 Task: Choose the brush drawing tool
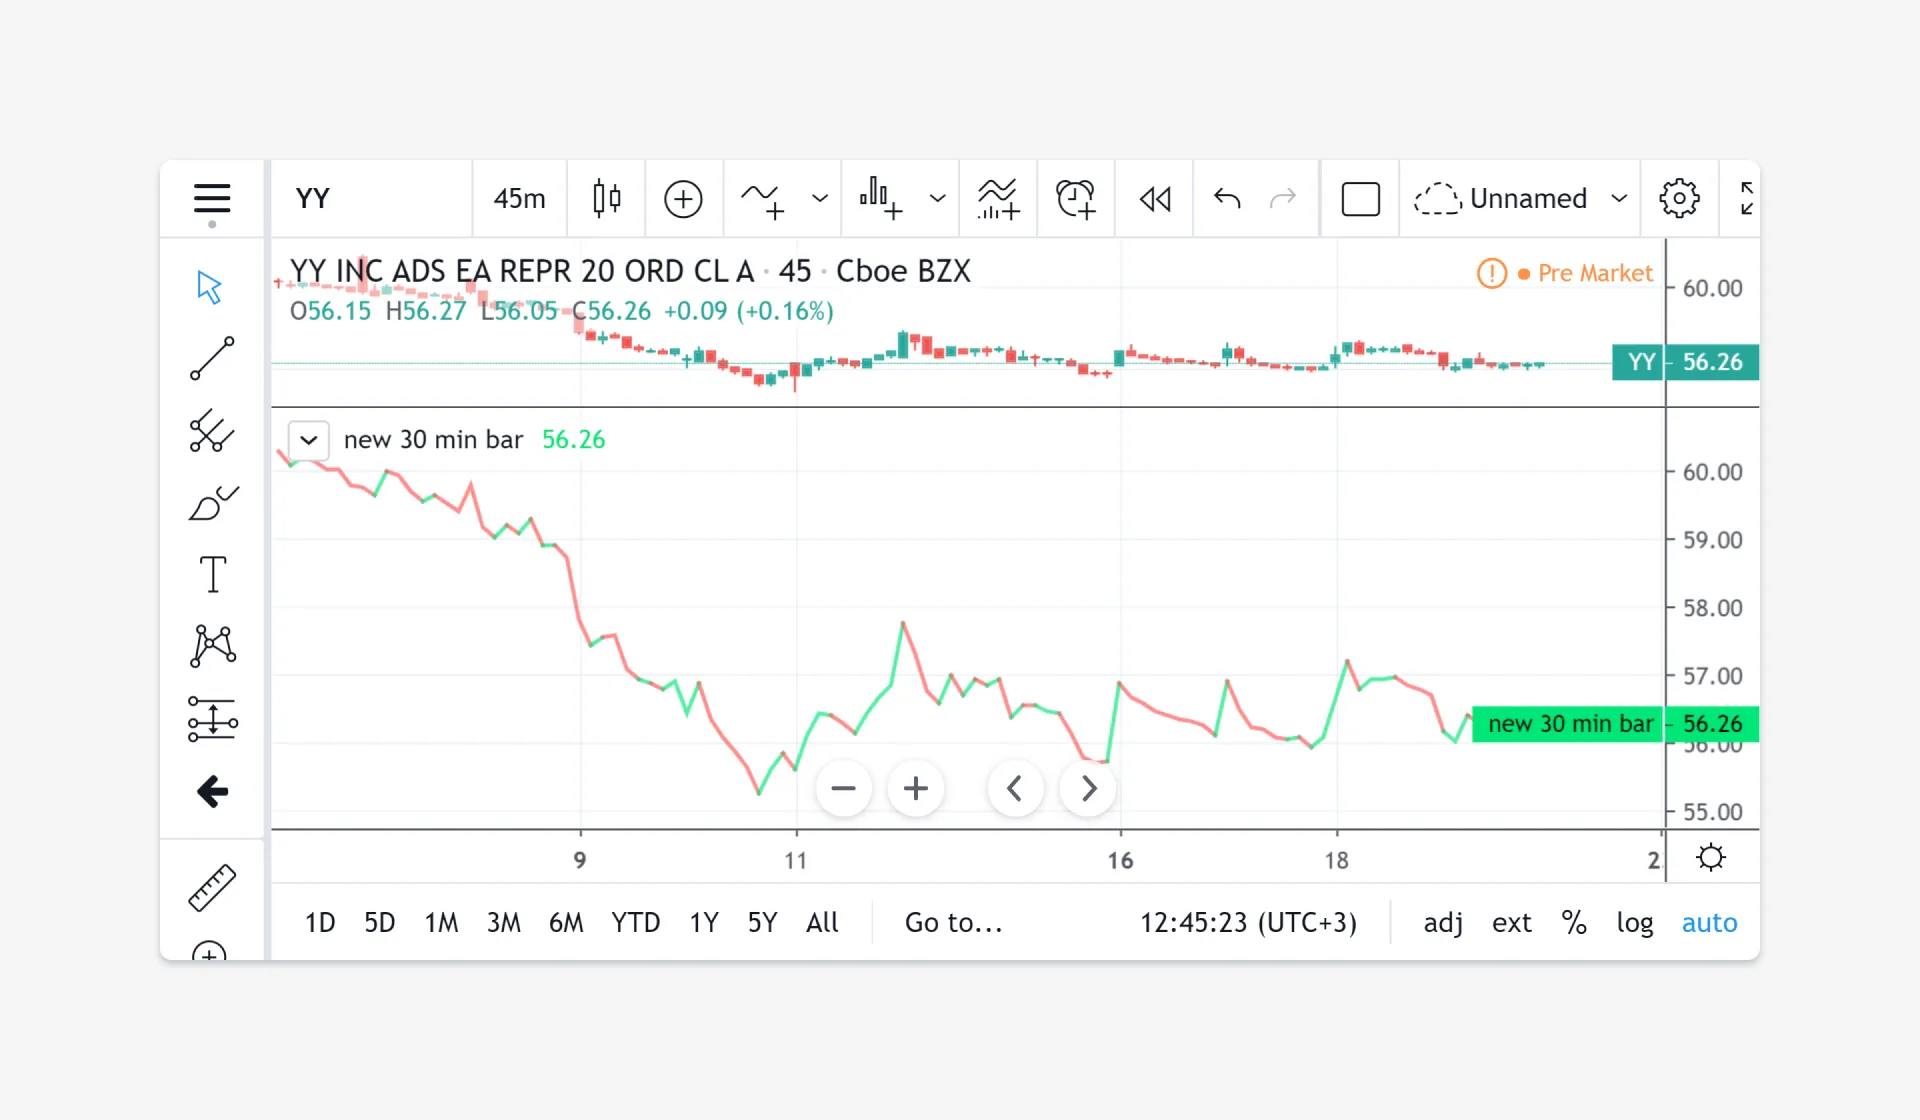212,503
